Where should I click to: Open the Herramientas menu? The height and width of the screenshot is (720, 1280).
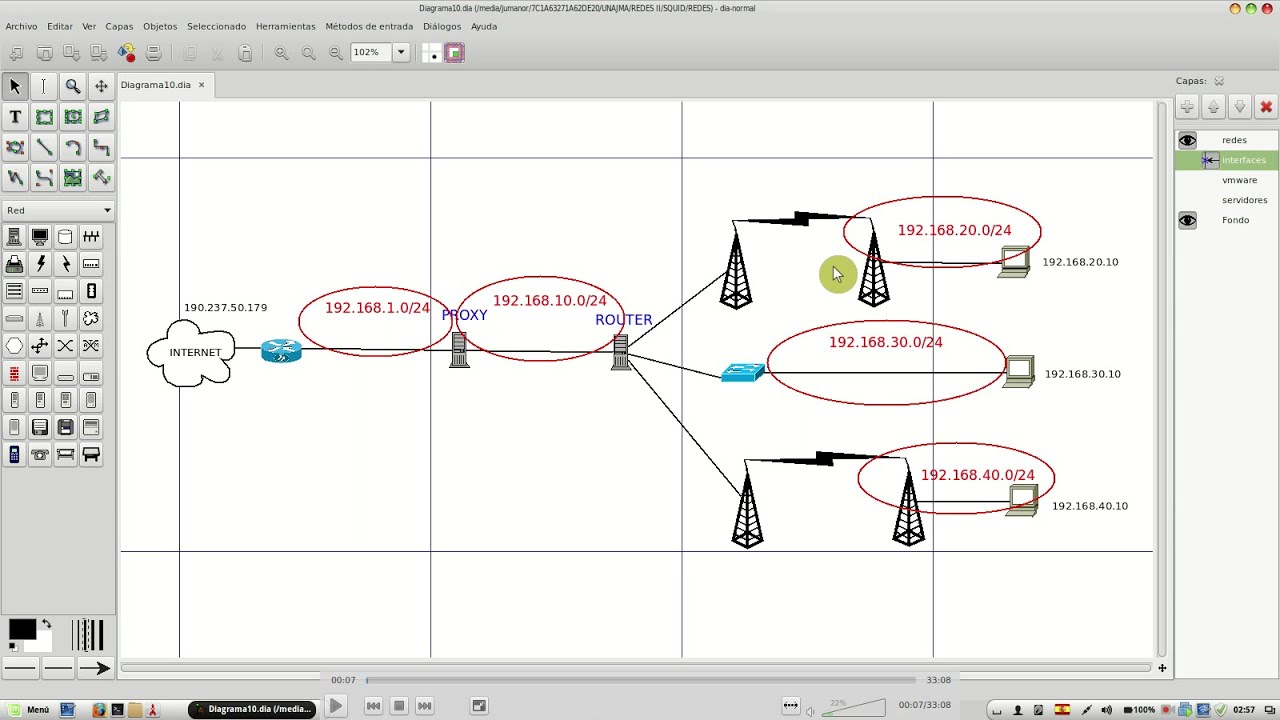[x=285, y=26]
